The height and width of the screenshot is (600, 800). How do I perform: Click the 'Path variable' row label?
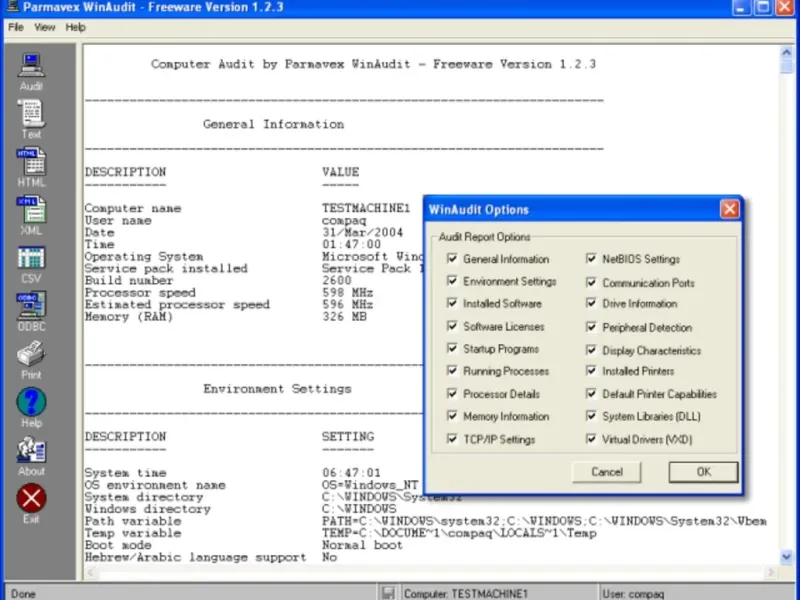point(133,521)
